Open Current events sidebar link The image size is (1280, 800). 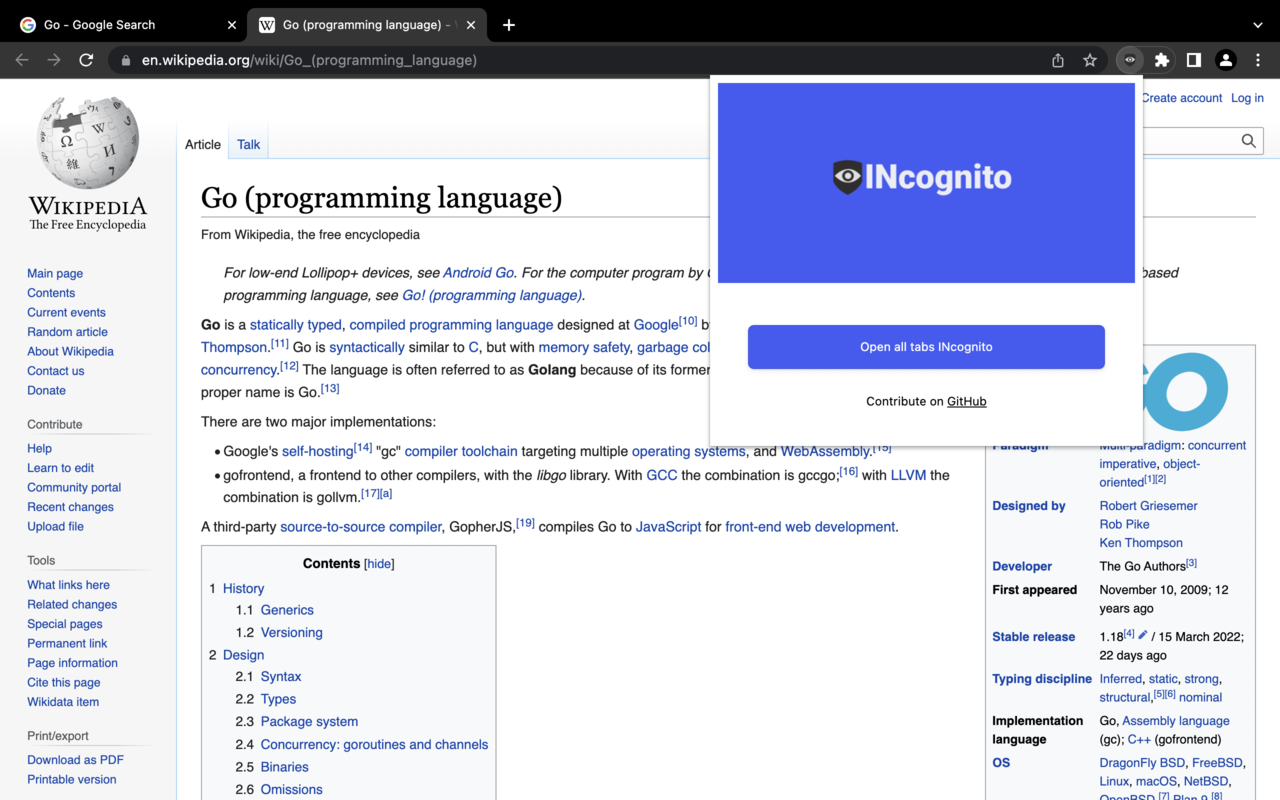click(66, 312)
